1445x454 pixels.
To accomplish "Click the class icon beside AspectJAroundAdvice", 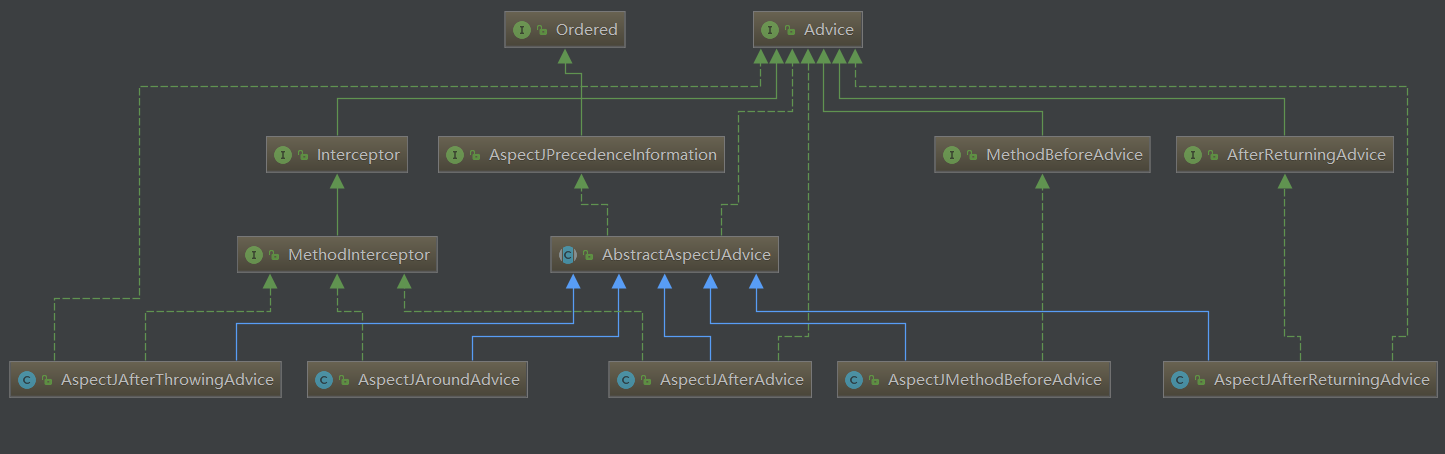I will (x=324, y=380).
